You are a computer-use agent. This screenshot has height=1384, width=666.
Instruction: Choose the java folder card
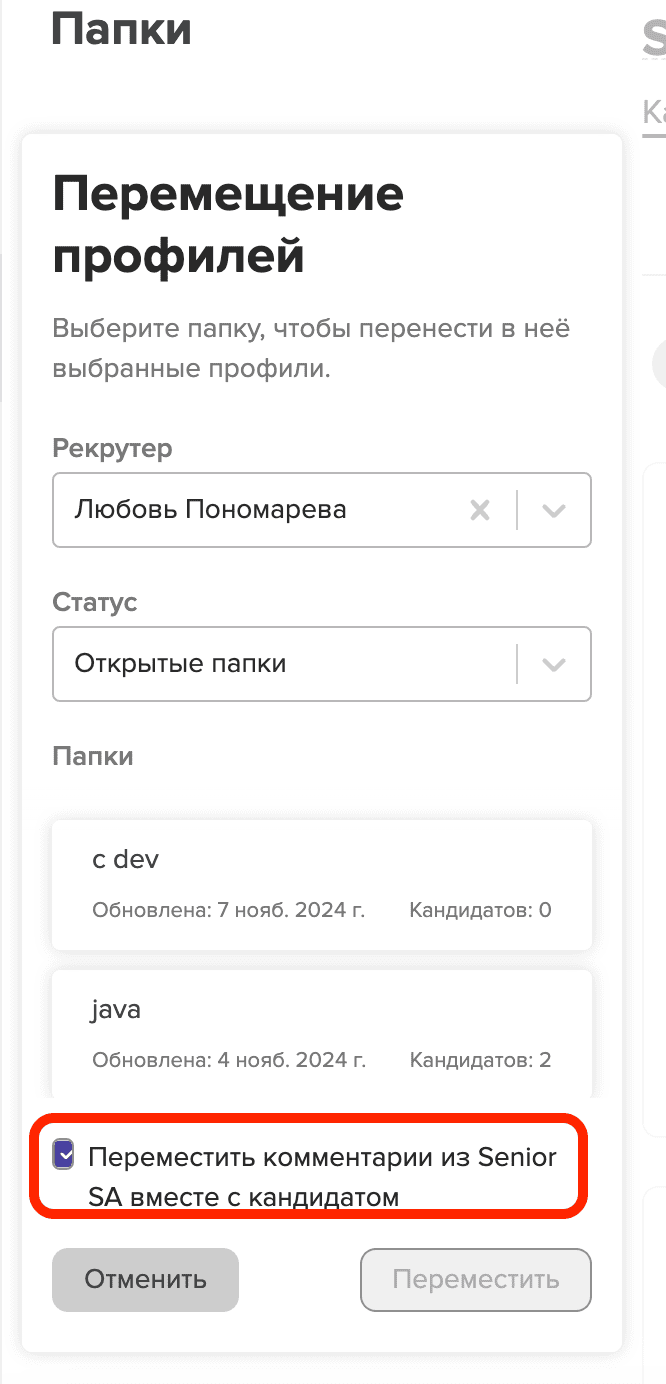[321, 1032]
